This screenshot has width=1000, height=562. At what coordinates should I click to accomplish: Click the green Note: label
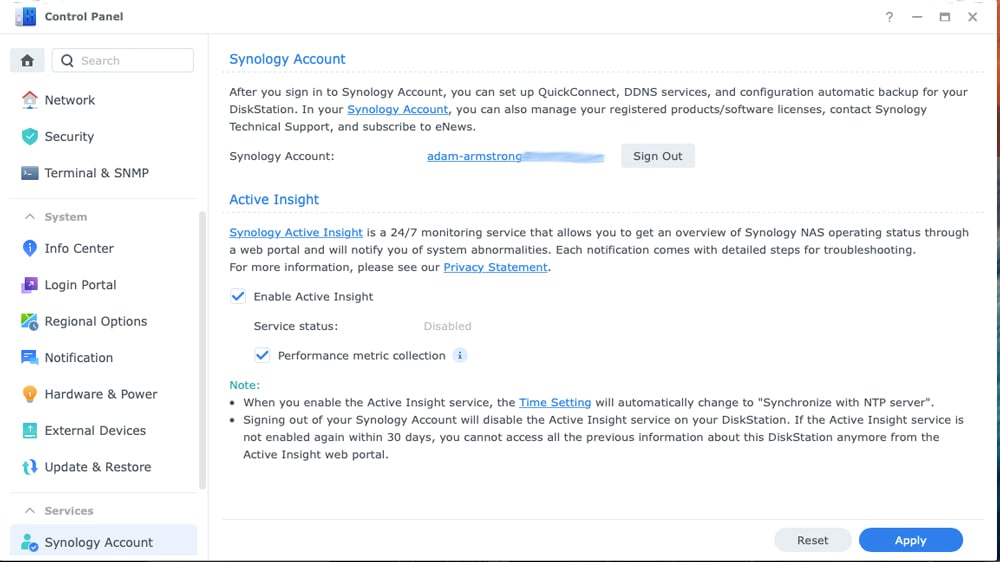point(244,385)
